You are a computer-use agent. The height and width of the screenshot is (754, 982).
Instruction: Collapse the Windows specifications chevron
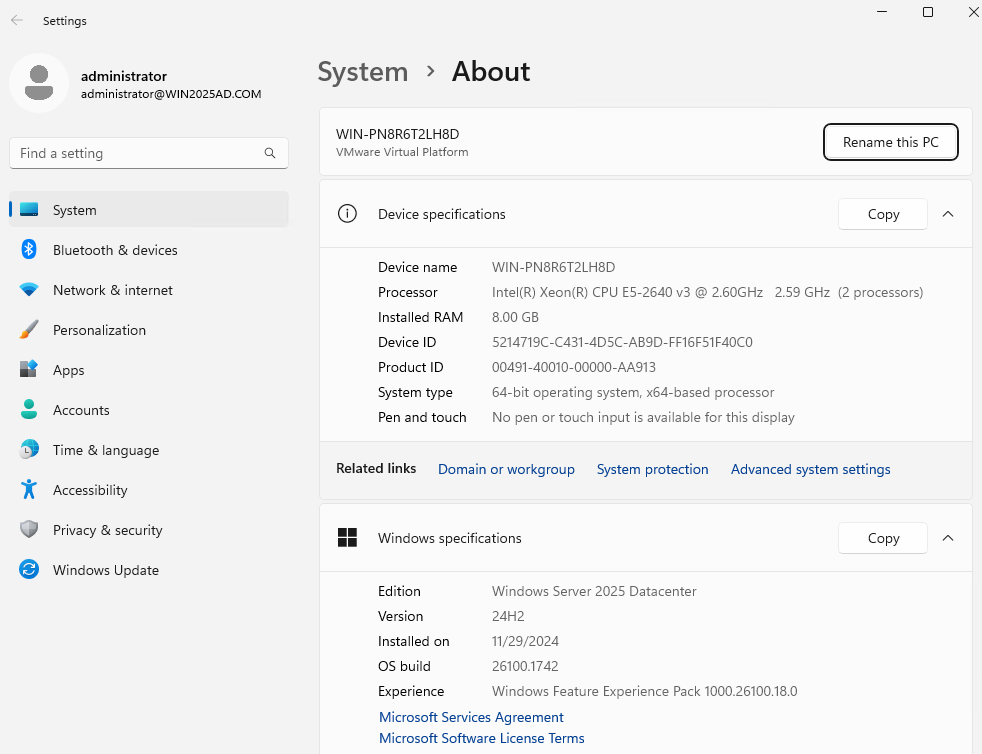[948, 538]
